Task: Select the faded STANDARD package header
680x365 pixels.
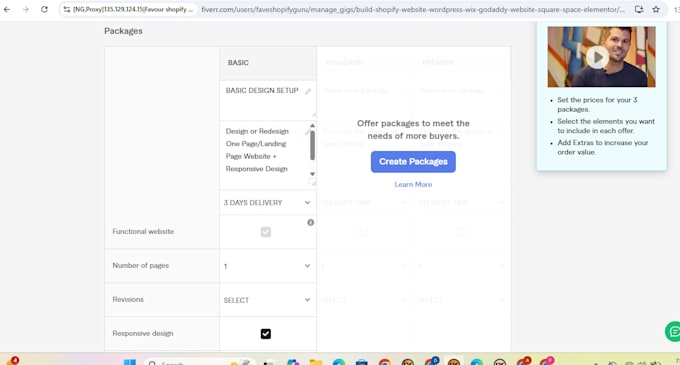Action: [x=344, y=63]
